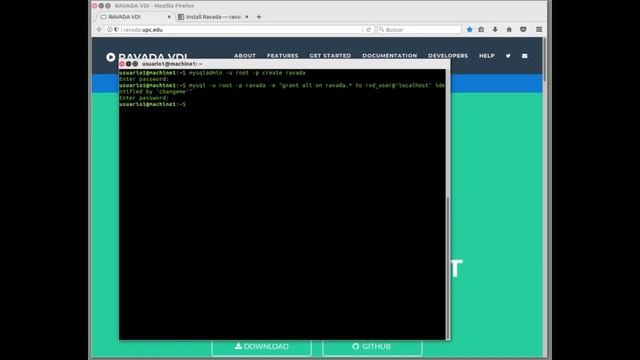Open the ABOUT navigation link
Screen dimensions: 640x360
(245, 56)
